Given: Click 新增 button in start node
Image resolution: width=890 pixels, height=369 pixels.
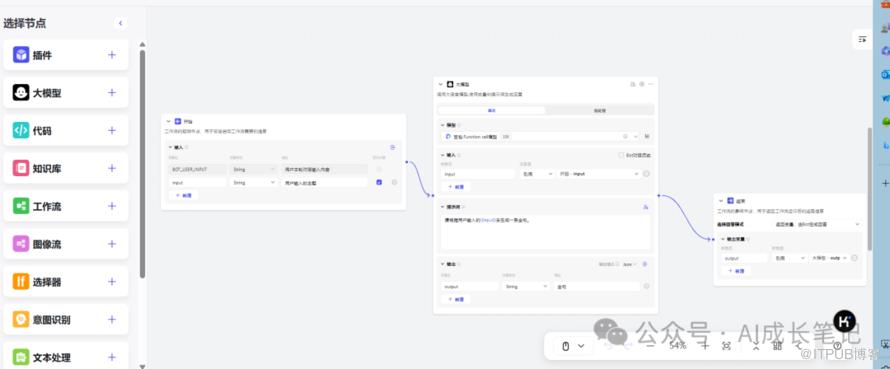Looking at the screenshot, I should coord(183,195).
